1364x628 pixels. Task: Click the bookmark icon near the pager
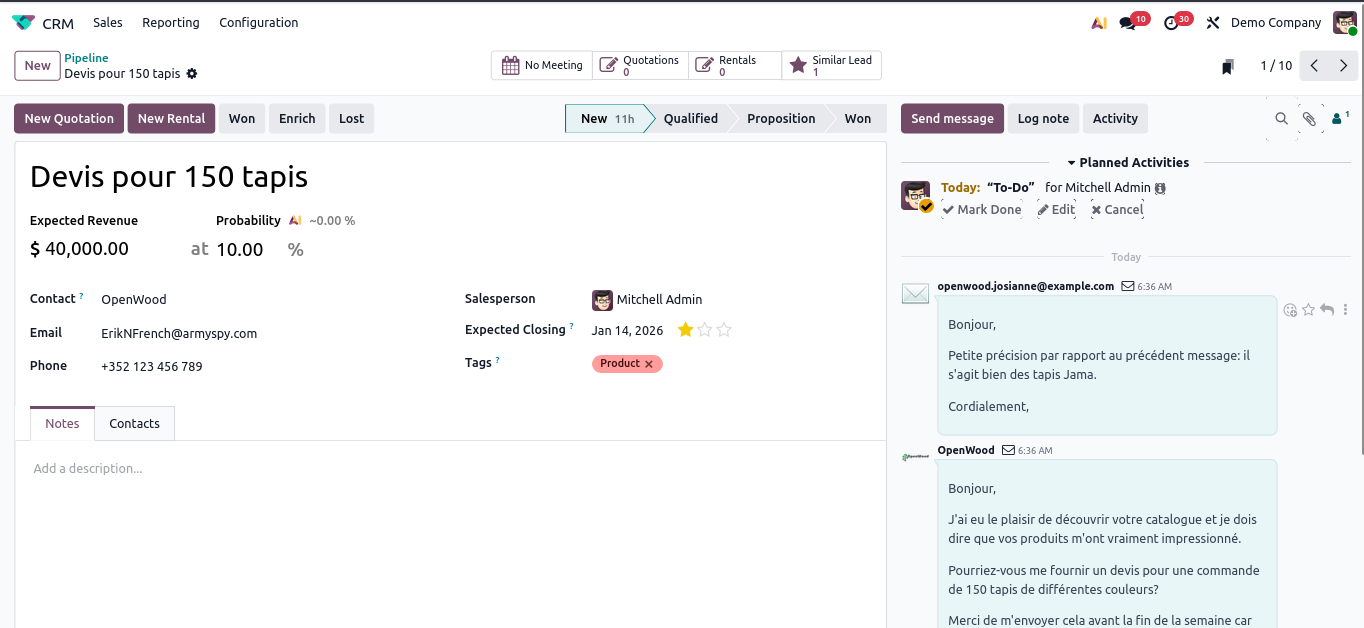click(1227, 67)
